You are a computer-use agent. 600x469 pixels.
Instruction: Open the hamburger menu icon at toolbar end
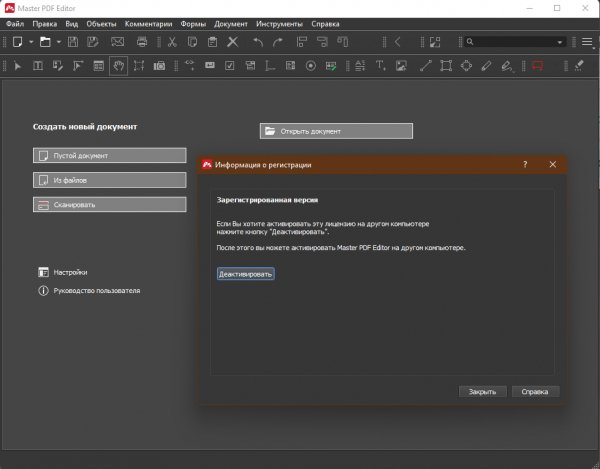(587, 42)
